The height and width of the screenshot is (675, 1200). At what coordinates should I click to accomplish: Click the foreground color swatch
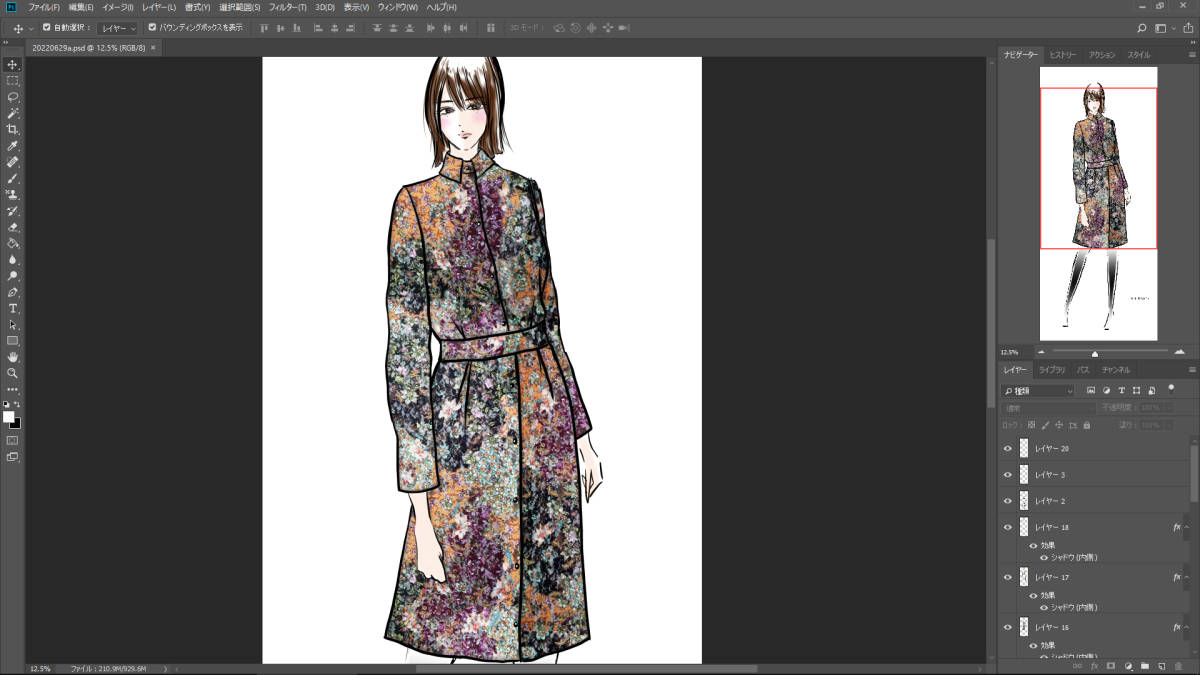[9, 417]
